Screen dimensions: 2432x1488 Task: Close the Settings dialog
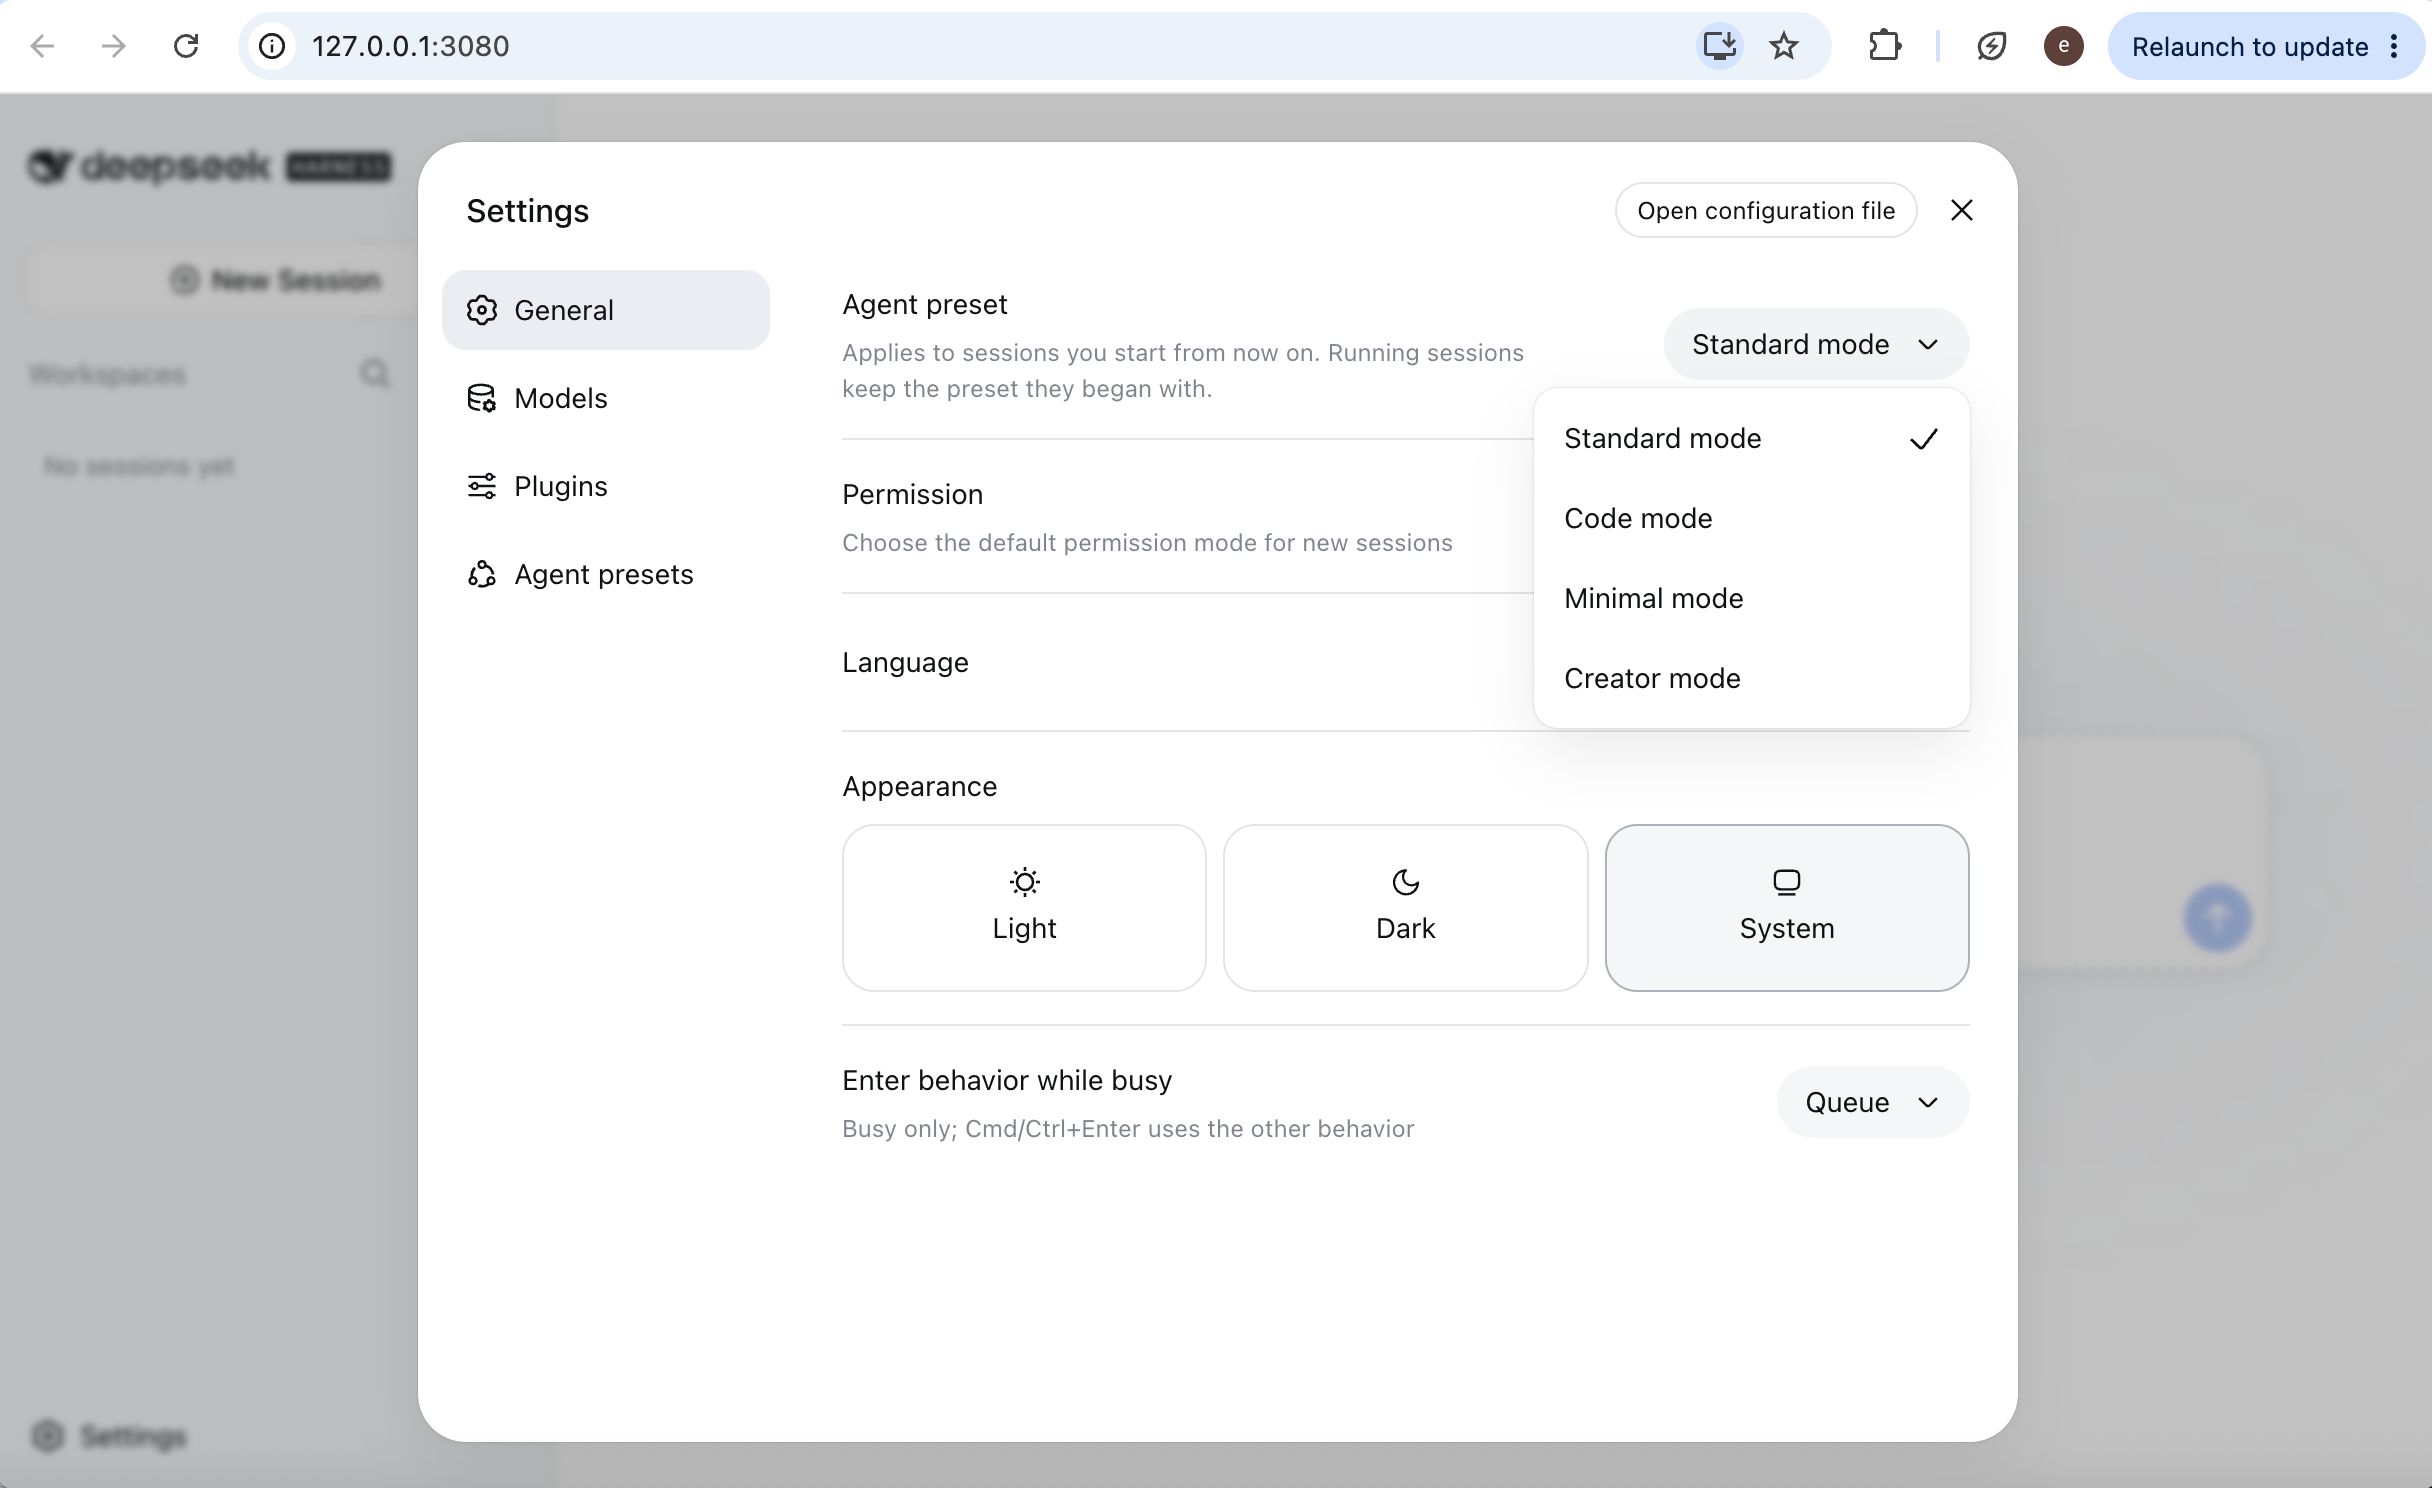(1961, 210)
